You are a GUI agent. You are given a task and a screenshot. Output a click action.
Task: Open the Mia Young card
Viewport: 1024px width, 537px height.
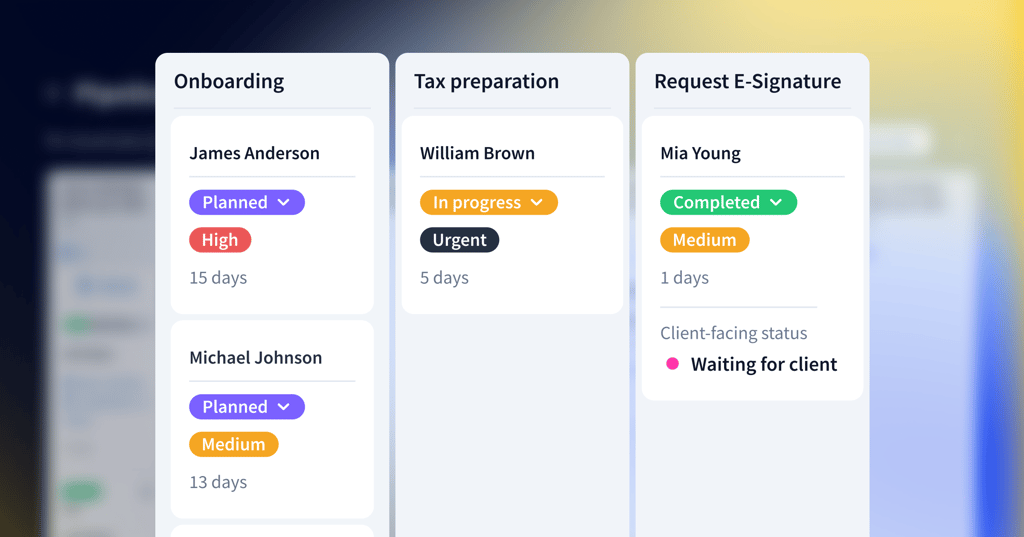[x=700, y=153]
